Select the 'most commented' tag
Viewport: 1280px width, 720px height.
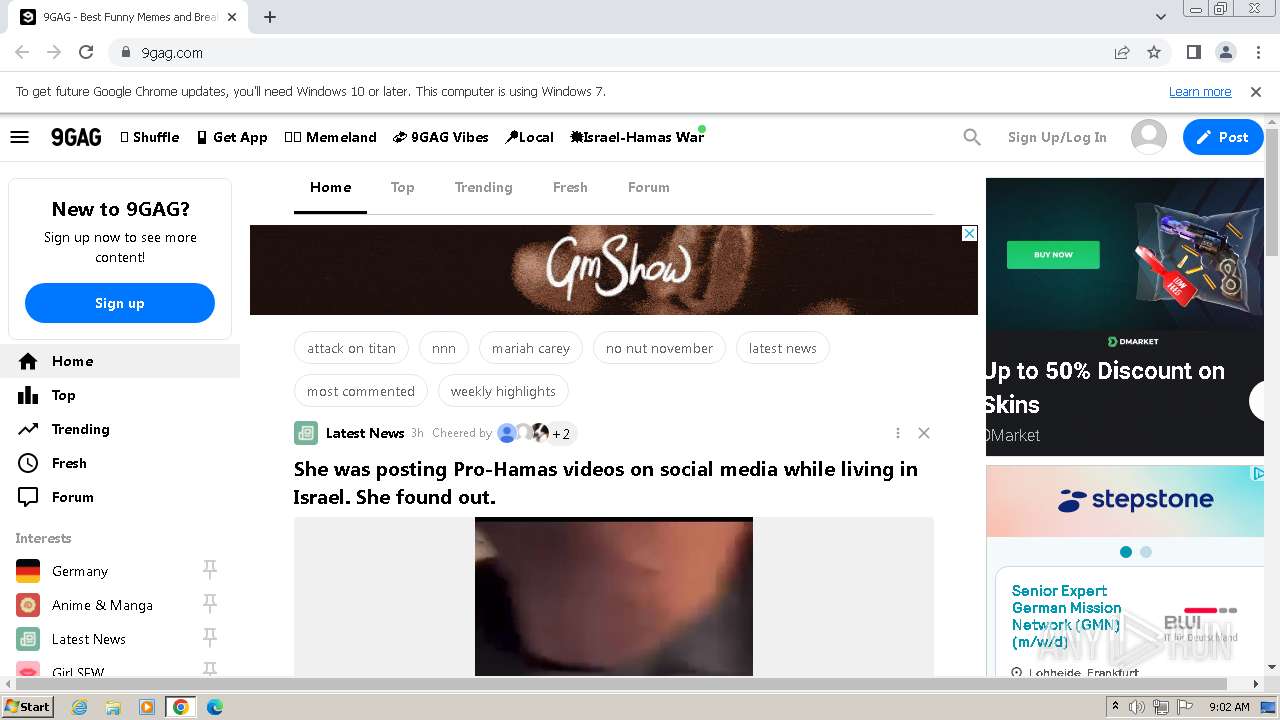[x=361, y=391]
